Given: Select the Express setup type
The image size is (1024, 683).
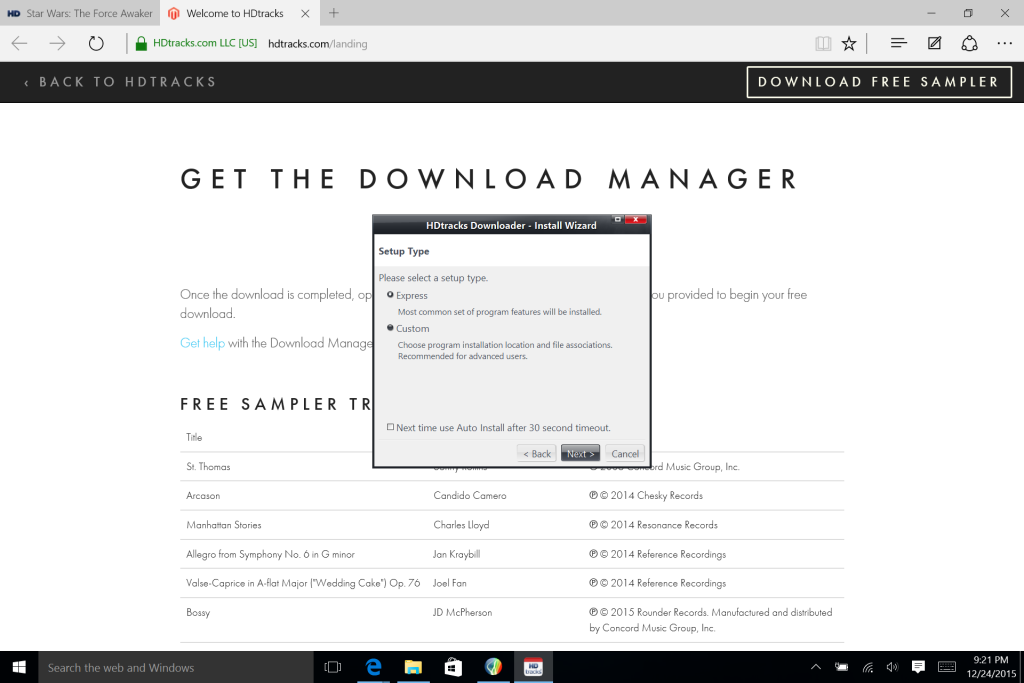Looking at the screenshot, I should pos(391,295).
